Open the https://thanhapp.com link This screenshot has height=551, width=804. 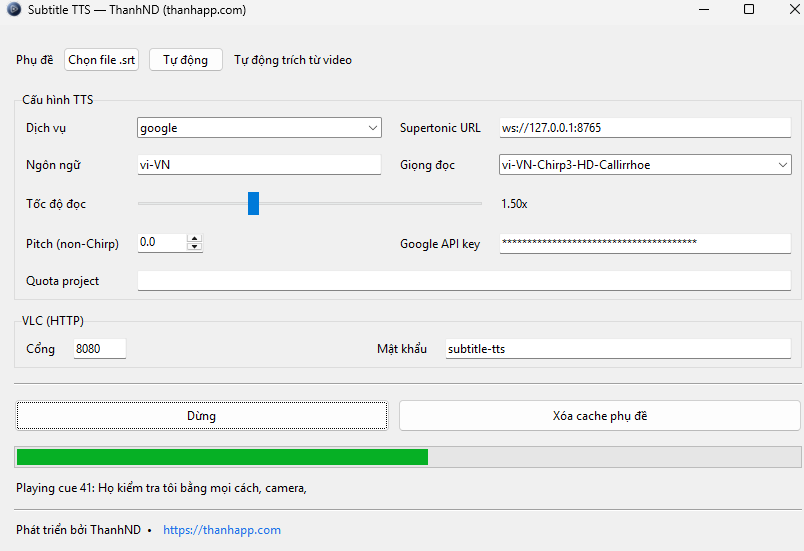click(x=222, y=529)
